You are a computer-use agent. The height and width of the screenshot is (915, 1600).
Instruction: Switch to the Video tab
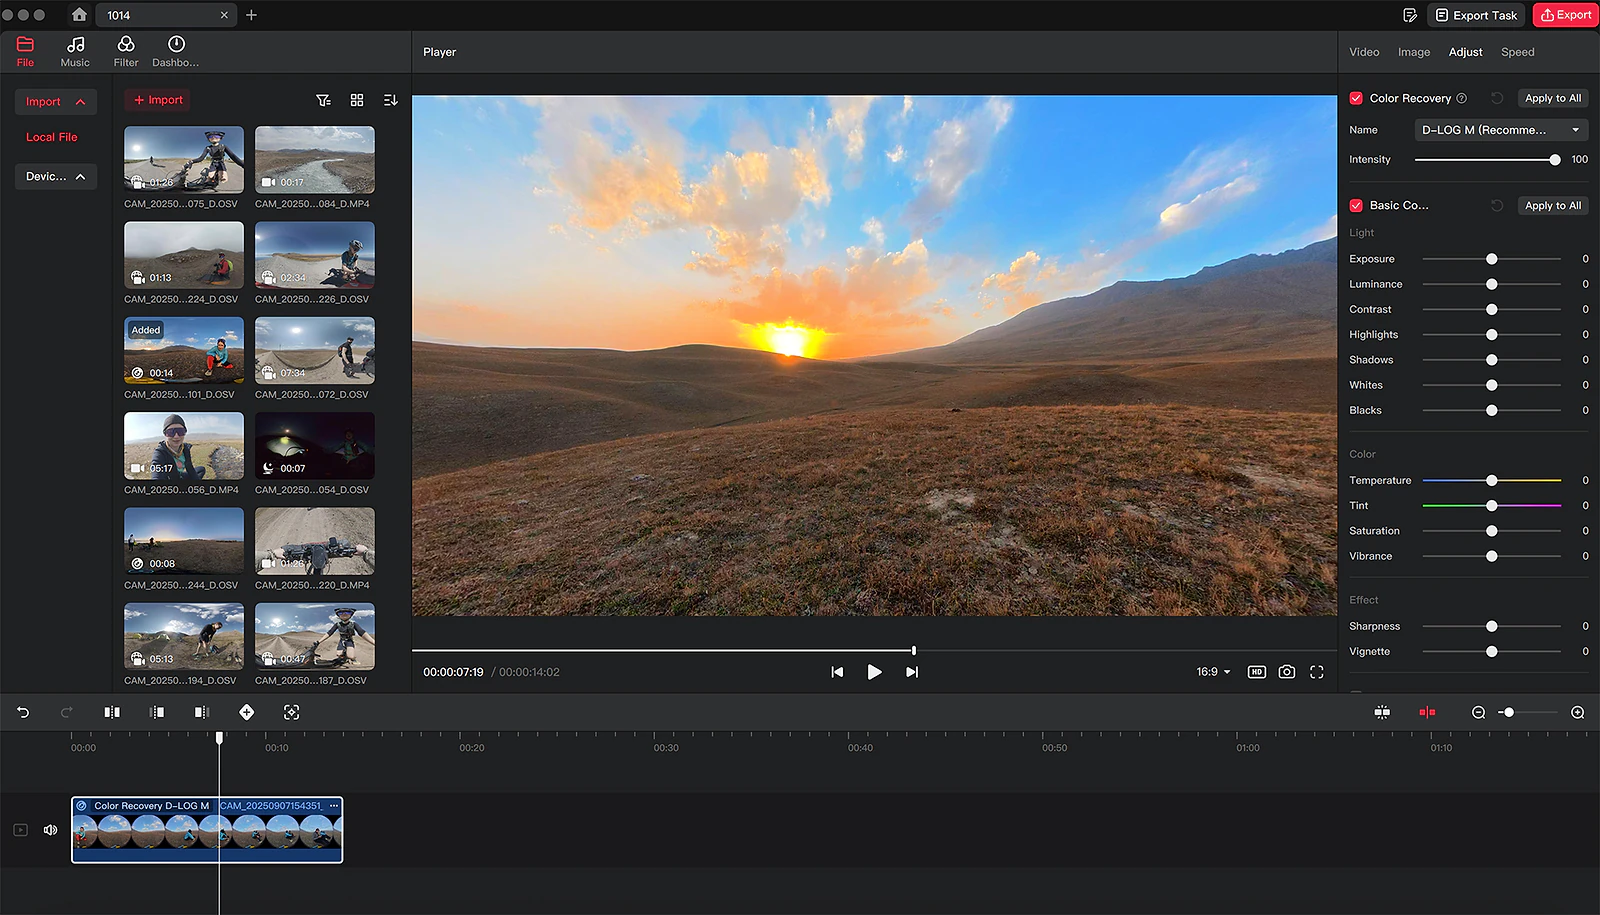(x=1364, y=52)
